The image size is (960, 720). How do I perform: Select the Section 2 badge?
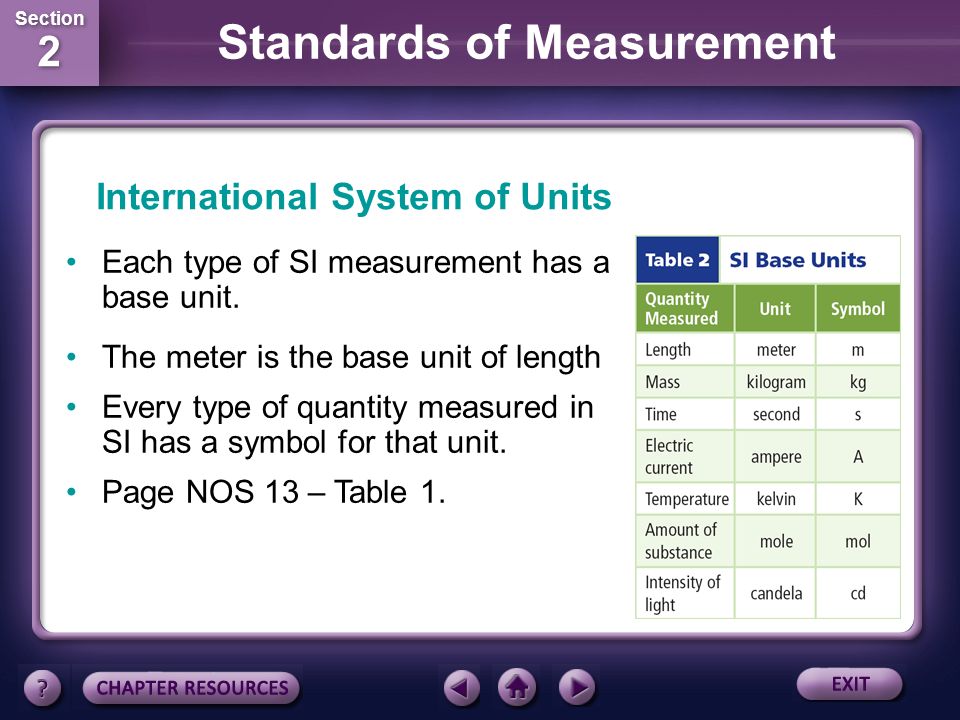pos(49,43)
